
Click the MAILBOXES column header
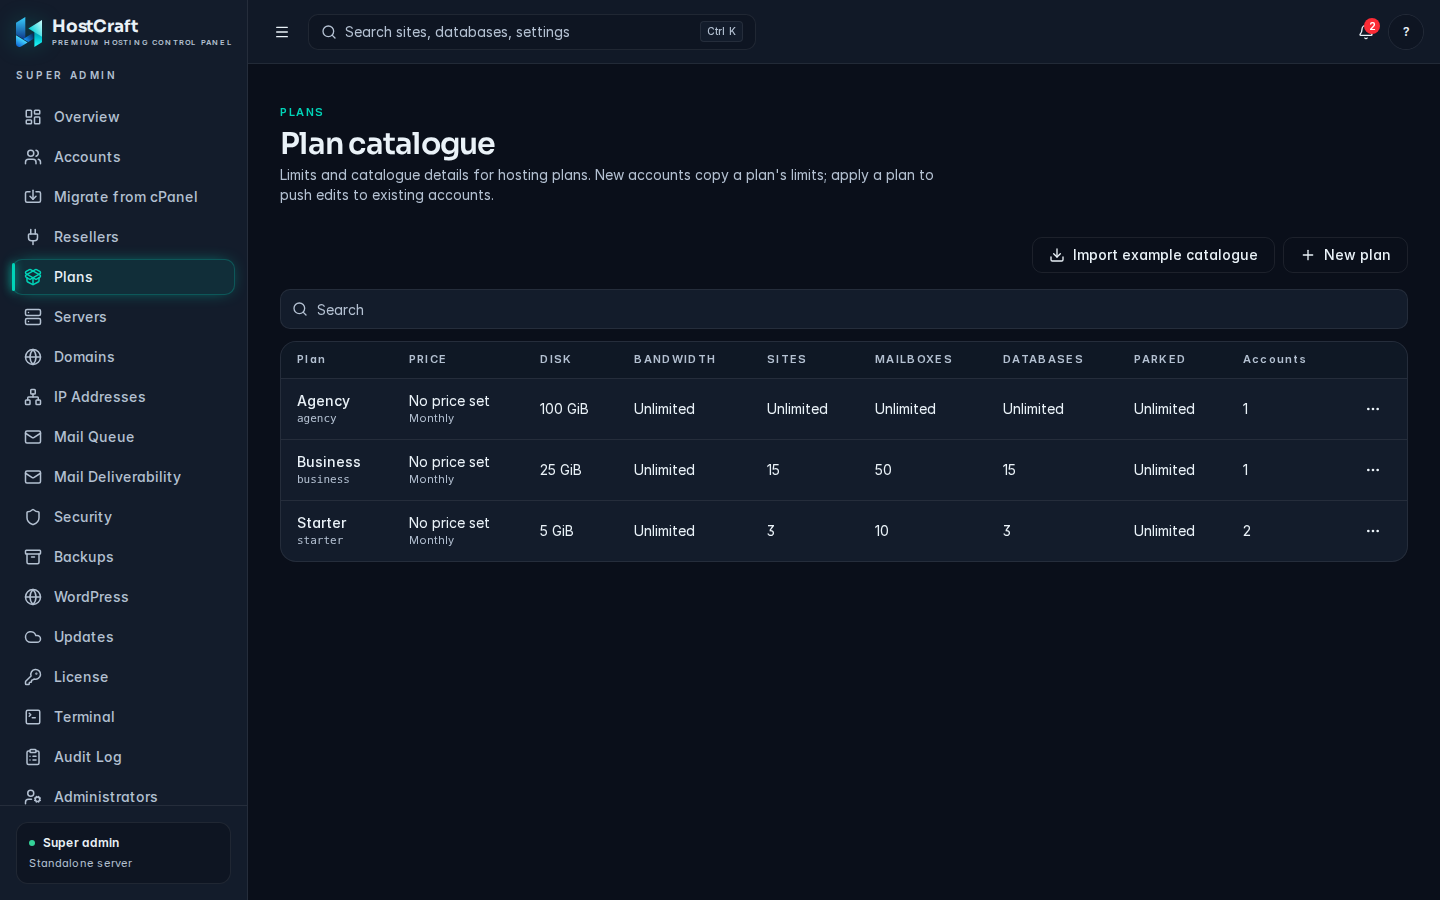913,359
